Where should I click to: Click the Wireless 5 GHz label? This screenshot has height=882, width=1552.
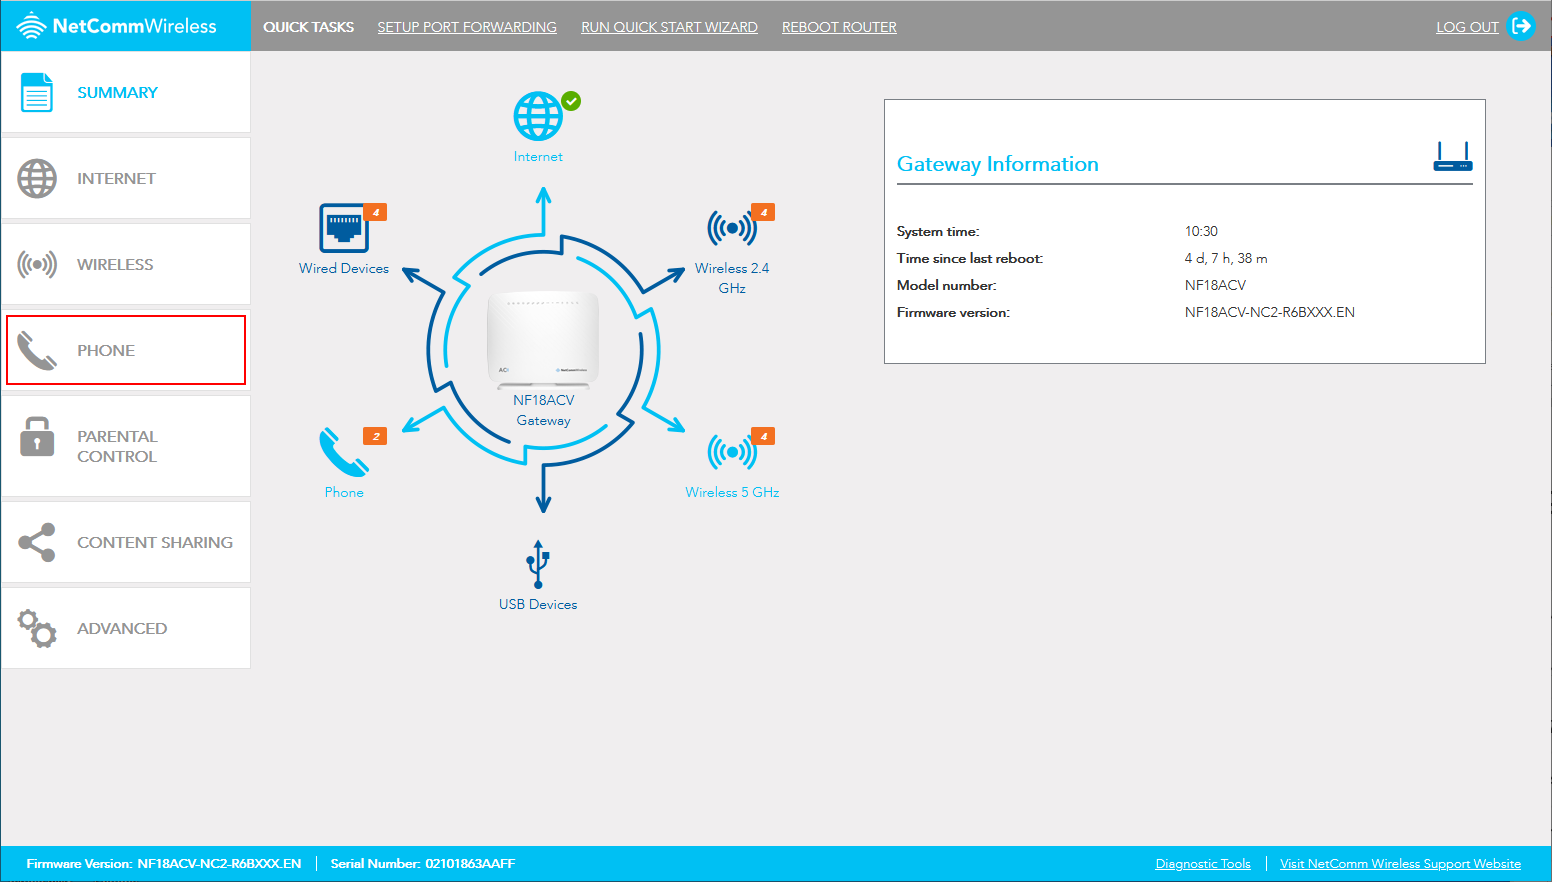732,492
